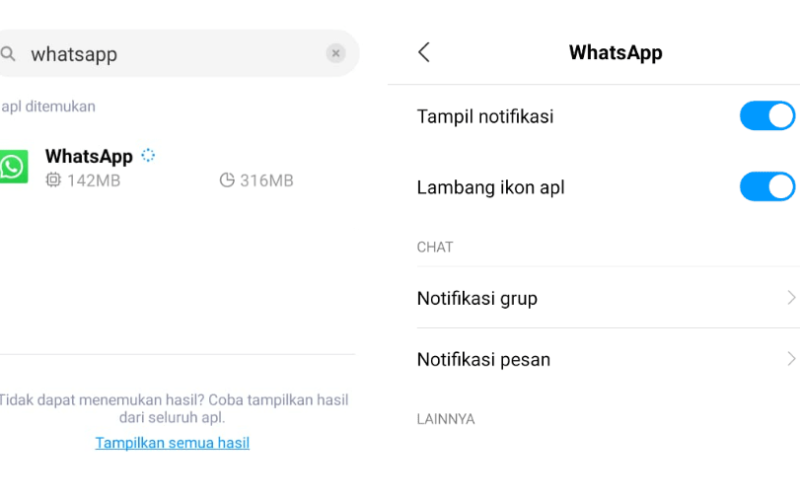Toggle off Tampil notifikasi switch
This screenshot has width=800, height=500.
coord(767,116)
